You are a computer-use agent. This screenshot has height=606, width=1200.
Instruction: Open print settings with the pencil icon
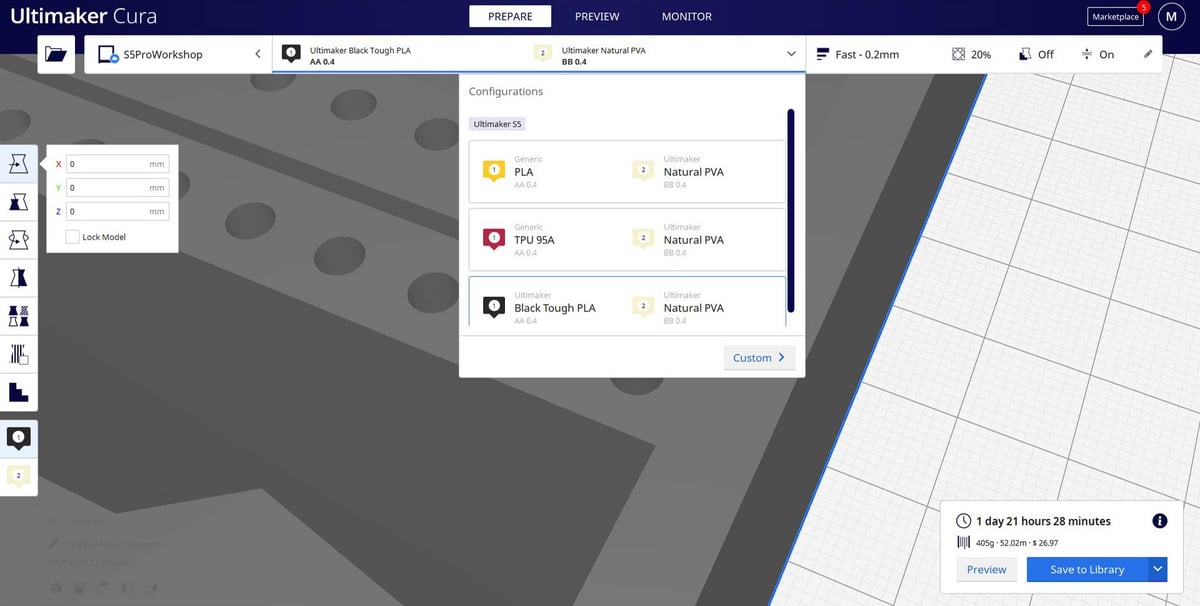[1147, 54]
